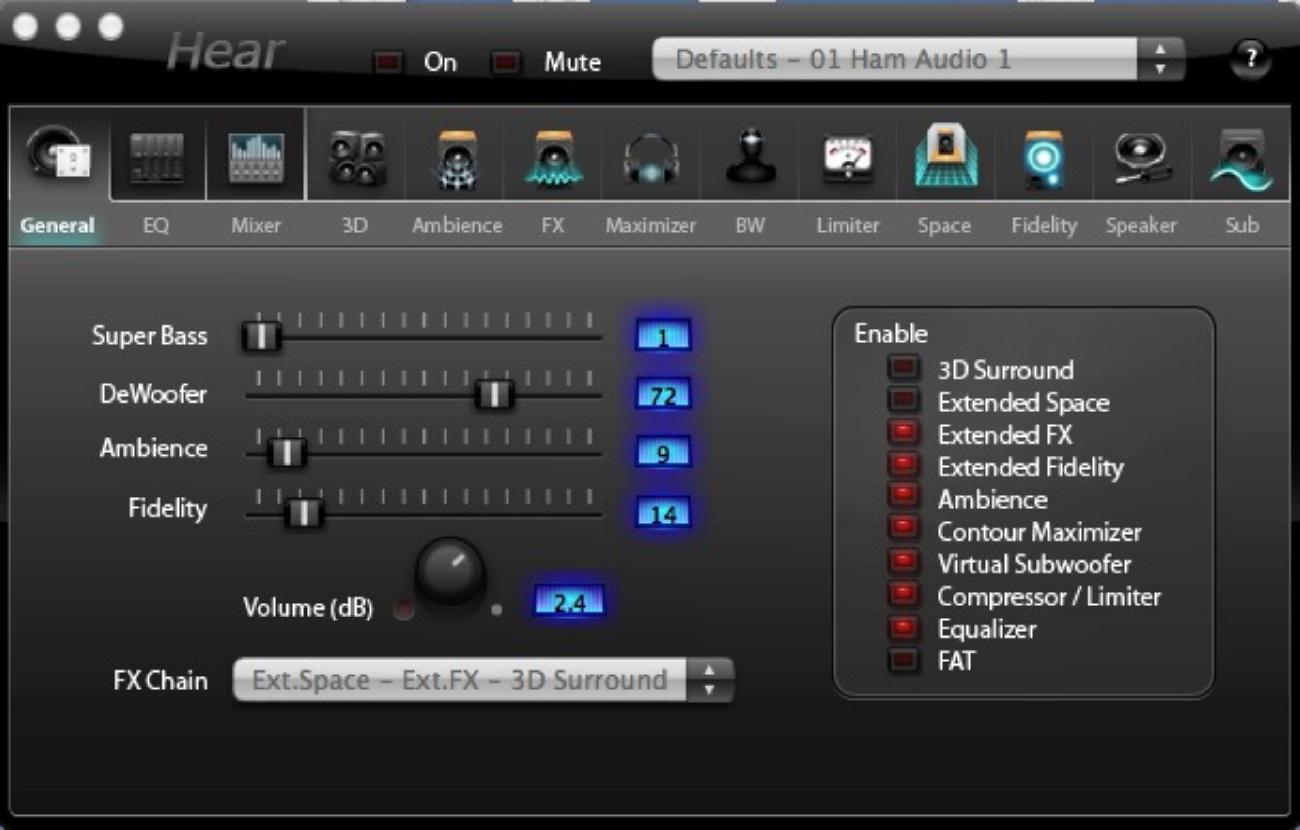Select the Speaker settings icon
This screenshot has height=830, width=1300.
[1141, 159]
